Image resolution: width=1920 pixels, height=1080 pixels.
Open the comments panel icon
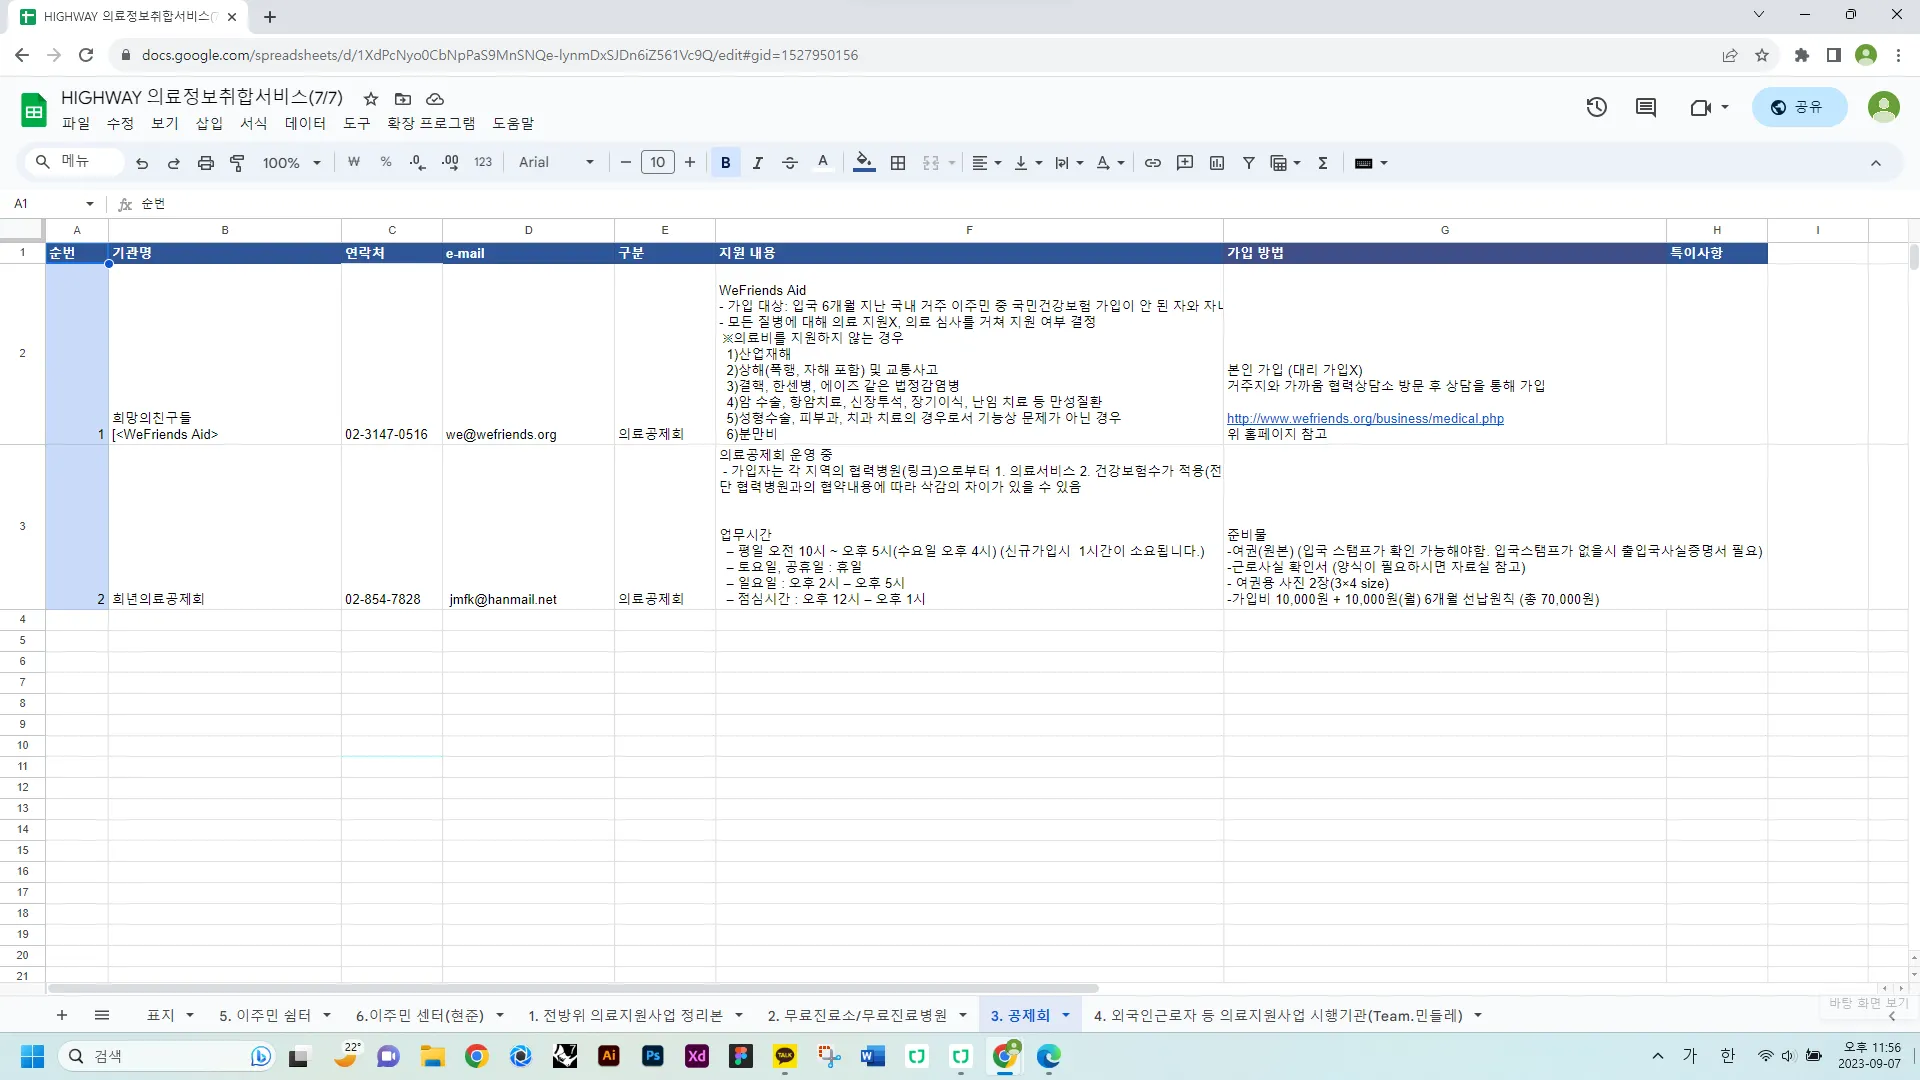point(1645,107)
